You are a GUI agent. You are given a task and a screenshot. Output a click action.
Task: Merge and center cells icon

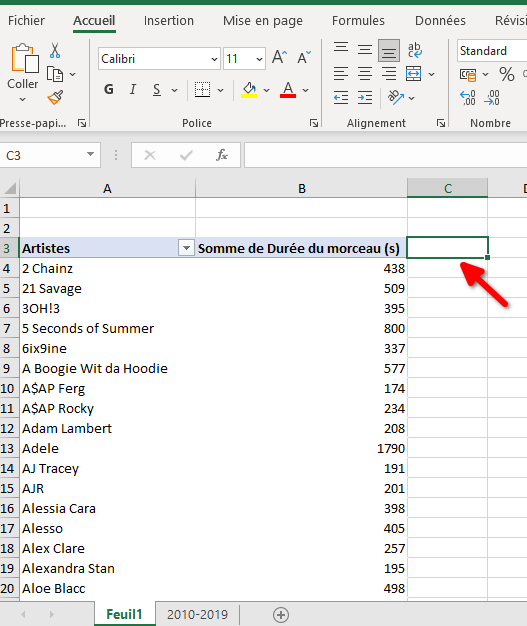click(x=414, y=74)
